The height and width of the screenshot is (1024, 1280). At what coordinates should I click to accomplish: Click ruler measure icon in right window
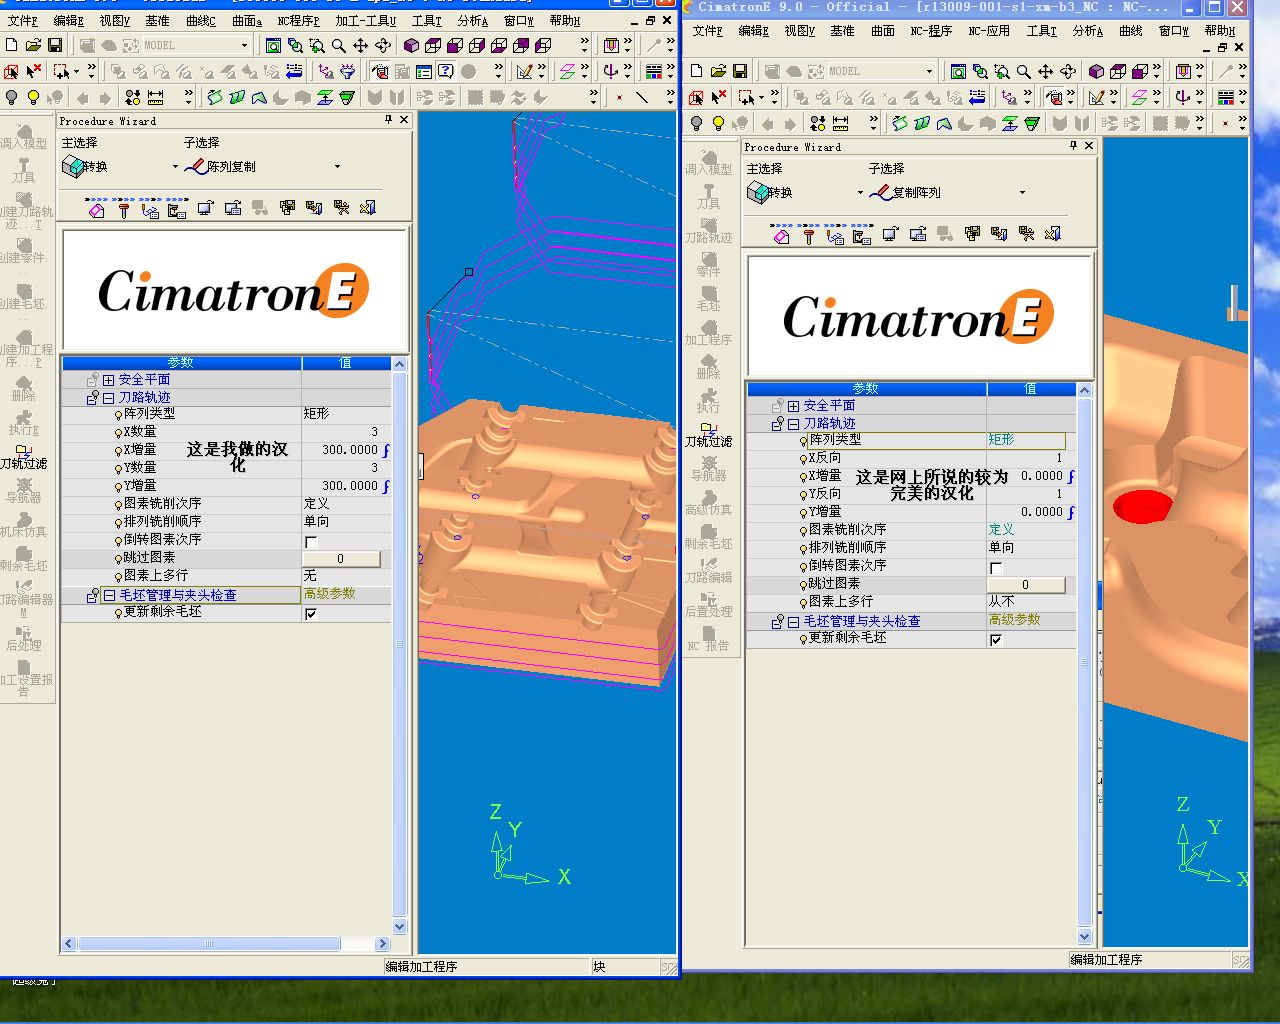[841, 123]
